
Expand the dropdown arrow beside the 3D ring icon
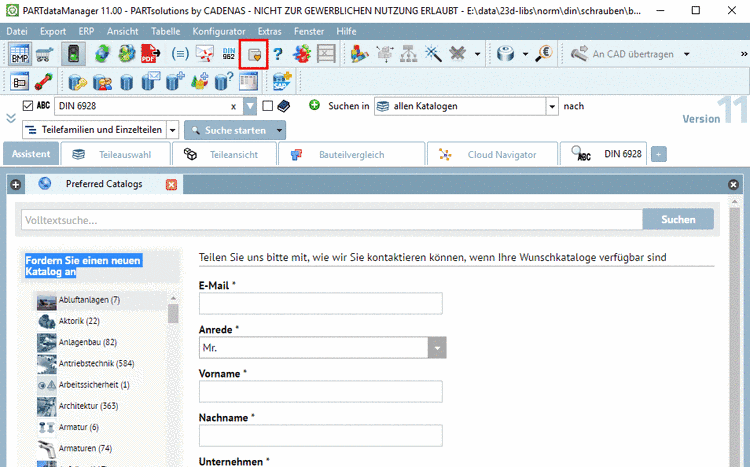[x=525, y=54]
